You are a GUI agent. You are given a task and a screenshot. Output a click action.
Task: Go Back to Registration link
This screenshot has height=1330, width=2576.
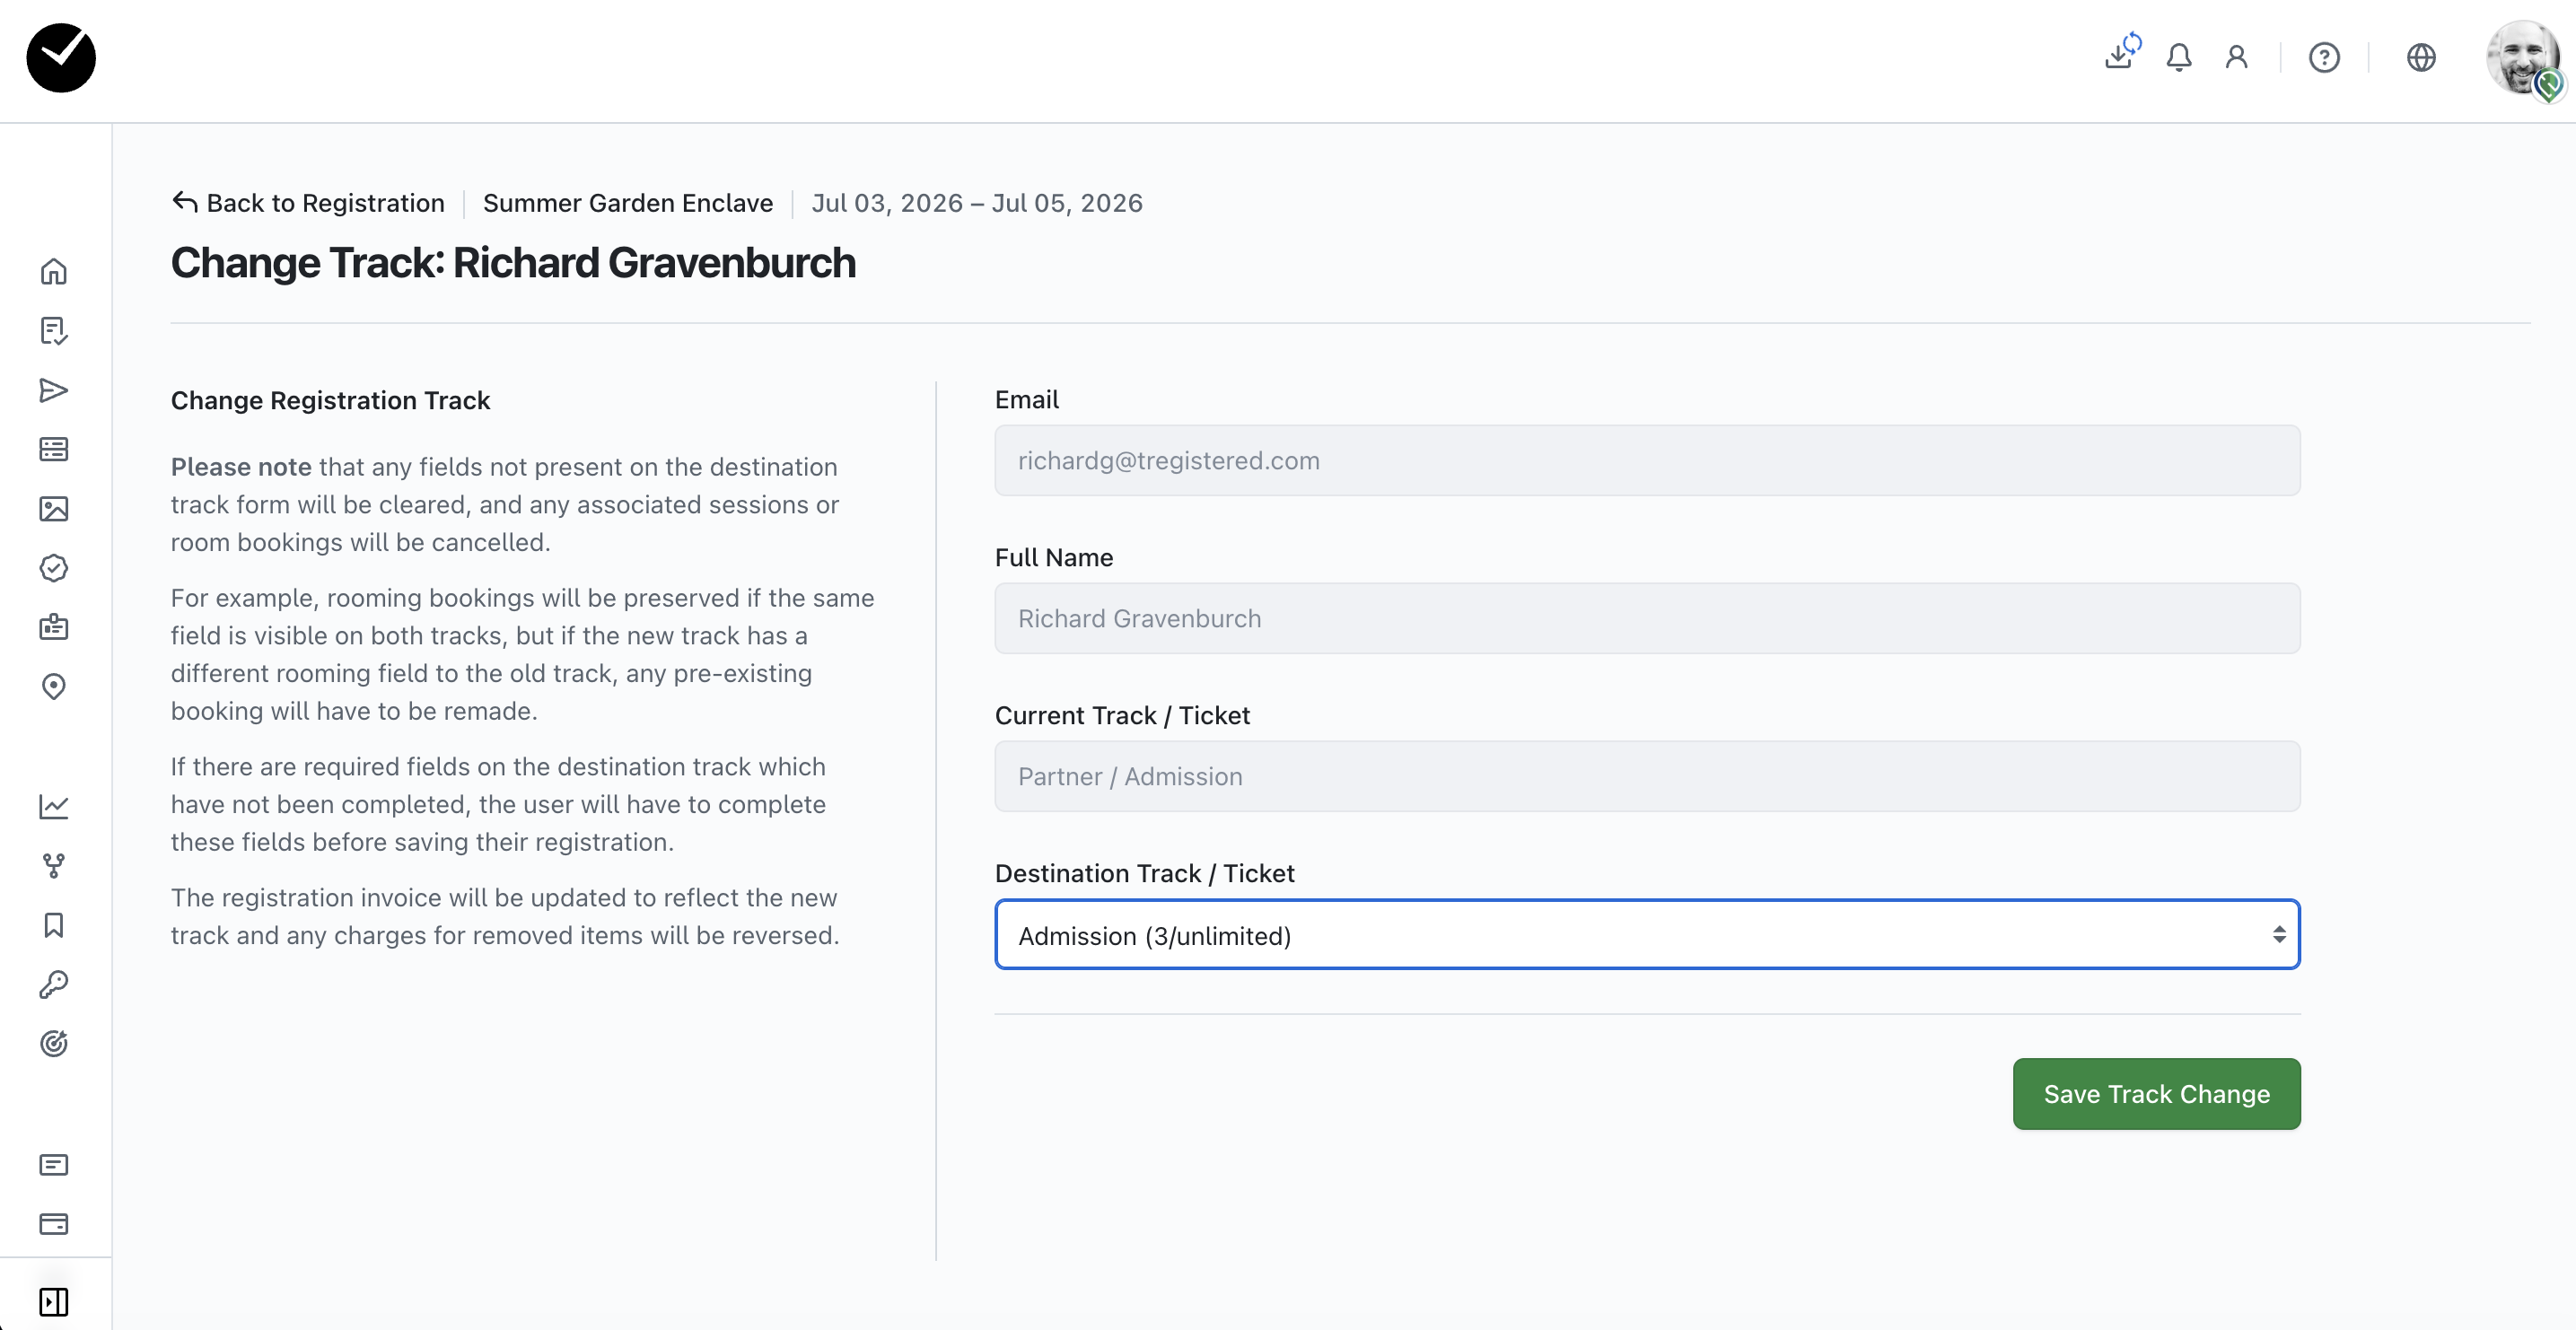click(308, 203)
